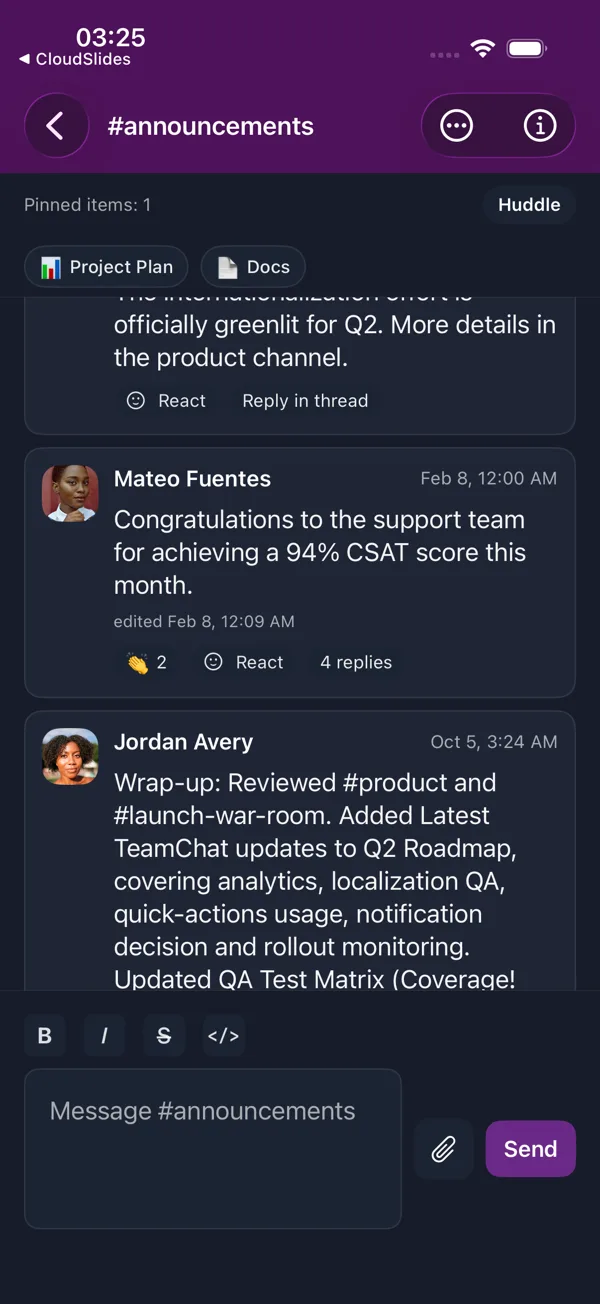Viewport: 600px width, 1304px height.
Task: Focus the Message #announcements field
Action: coord(213,1149)
